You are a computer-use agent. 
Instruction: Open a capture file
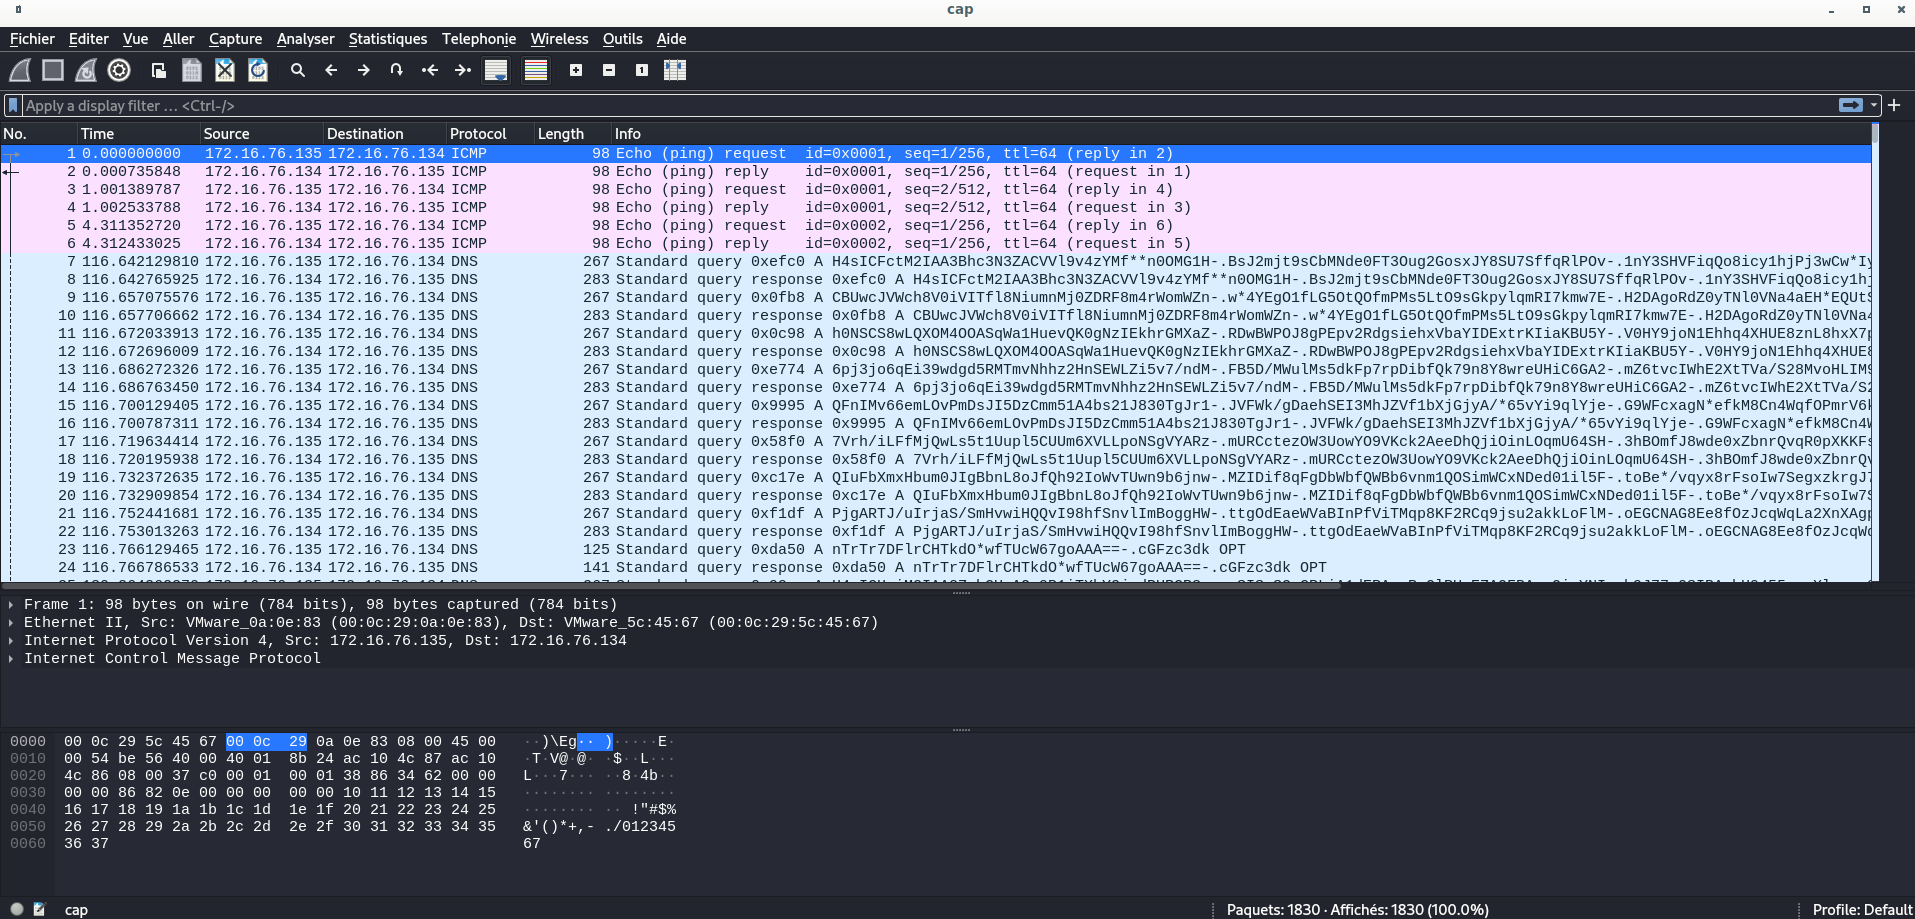158,70
